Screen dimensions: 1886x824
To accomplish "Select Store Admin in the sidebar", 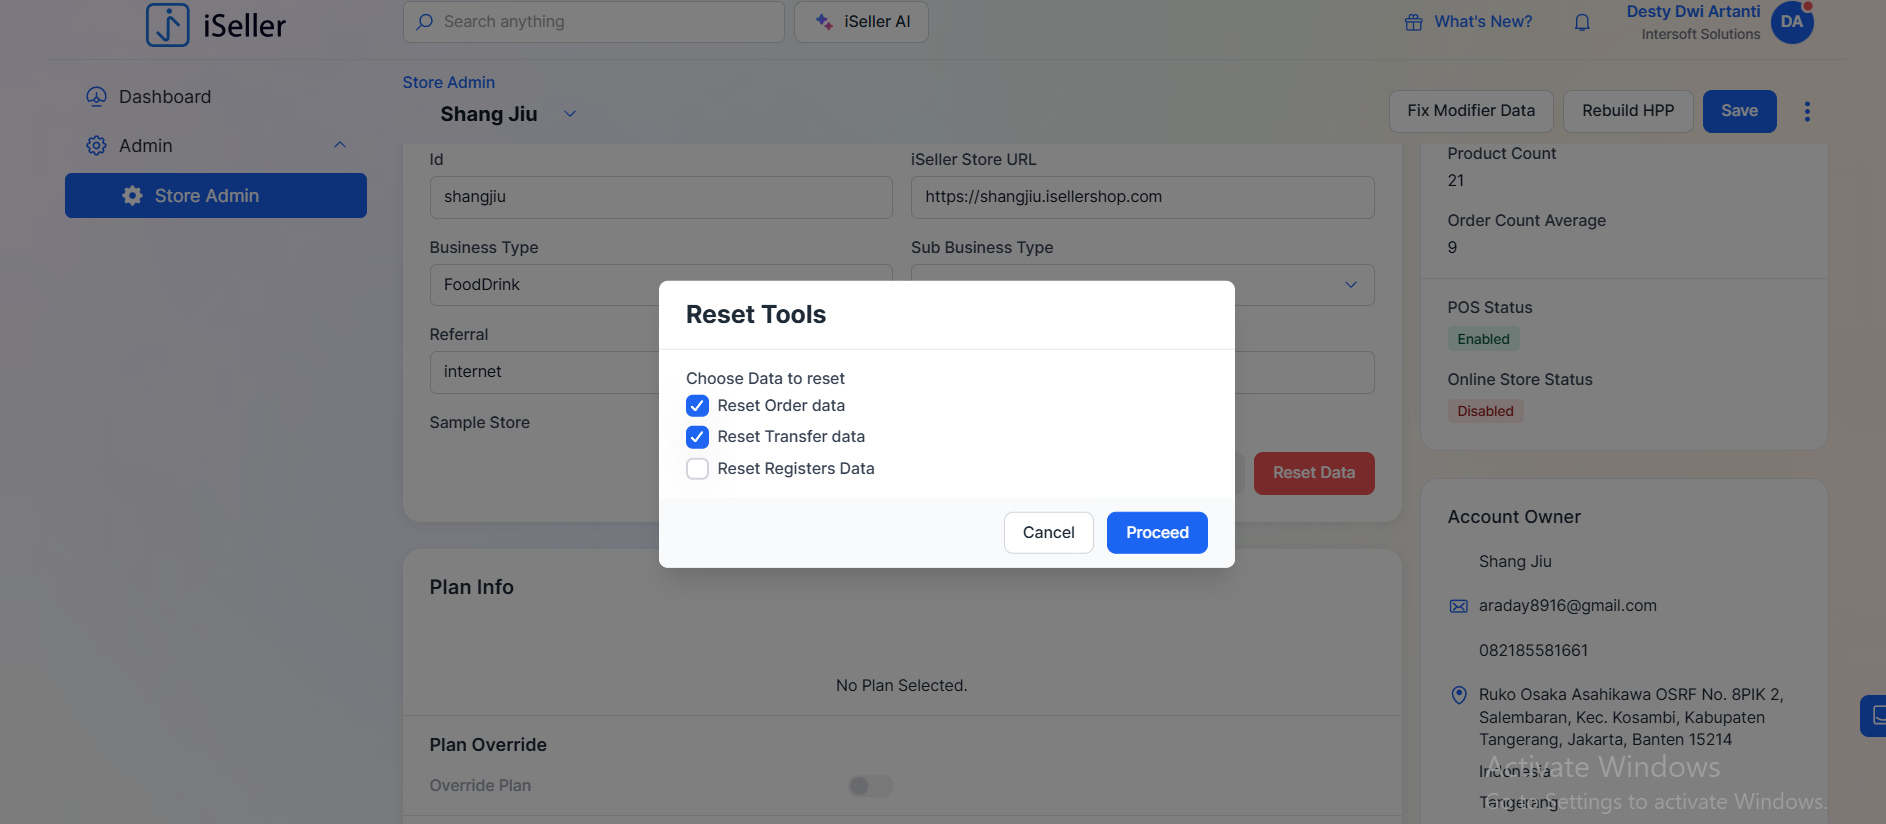I will (x=215, y=196).
